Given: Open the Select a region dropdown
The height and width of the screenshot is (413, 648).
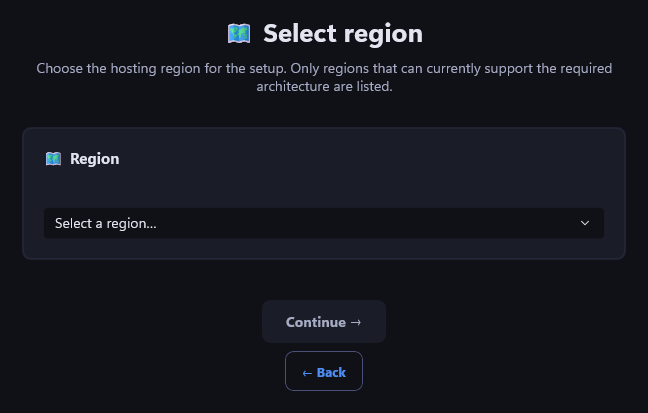Looking at the screenshot, I should 324,223.
